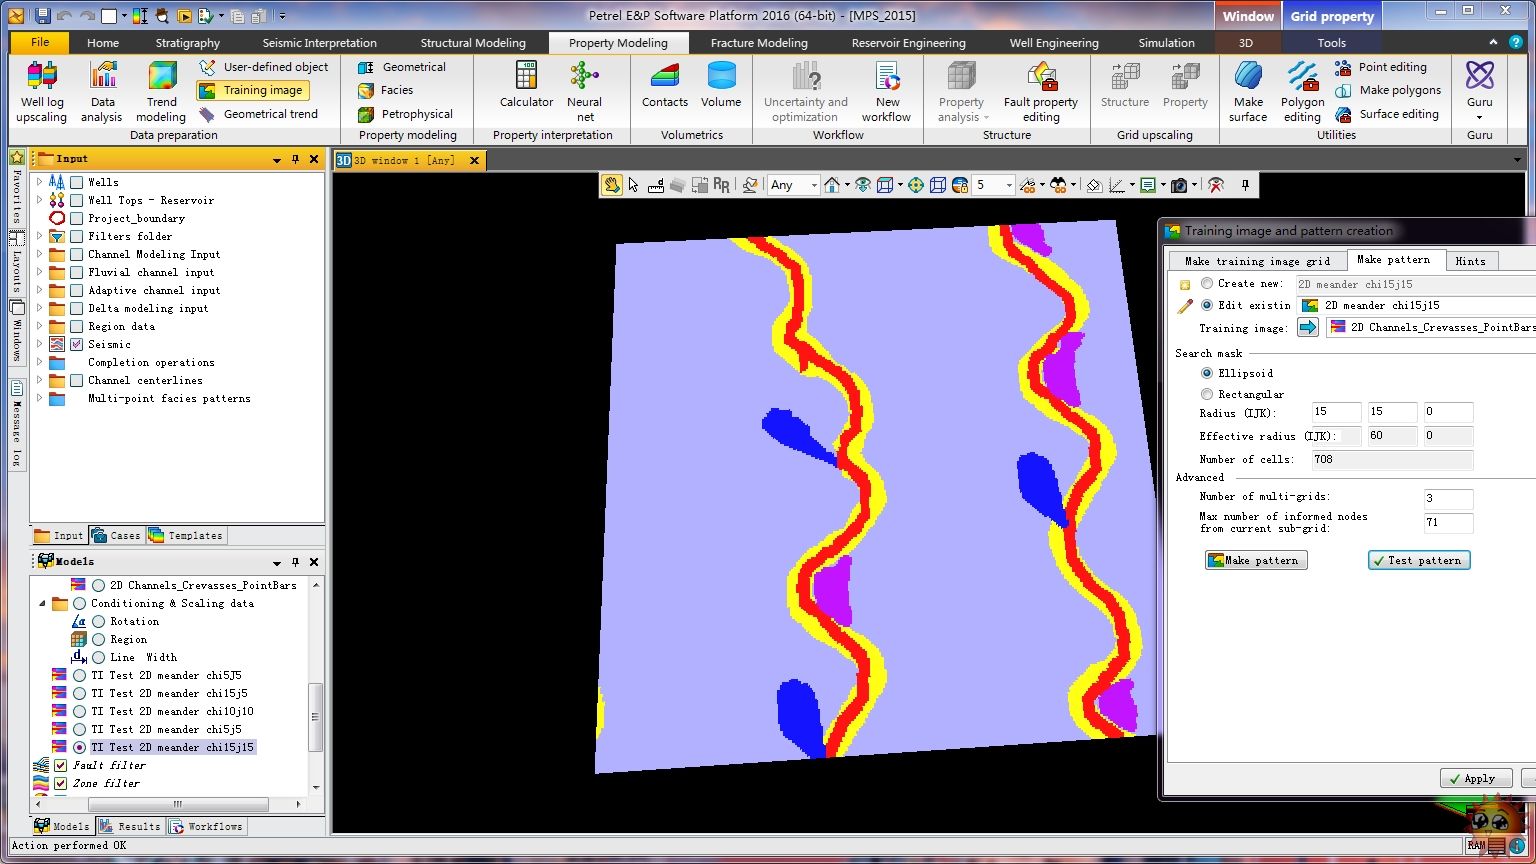Expand Multi-point facies patterns folder
The height and width of the screenshot is (864, 1536).
click(x=39, y=398)
